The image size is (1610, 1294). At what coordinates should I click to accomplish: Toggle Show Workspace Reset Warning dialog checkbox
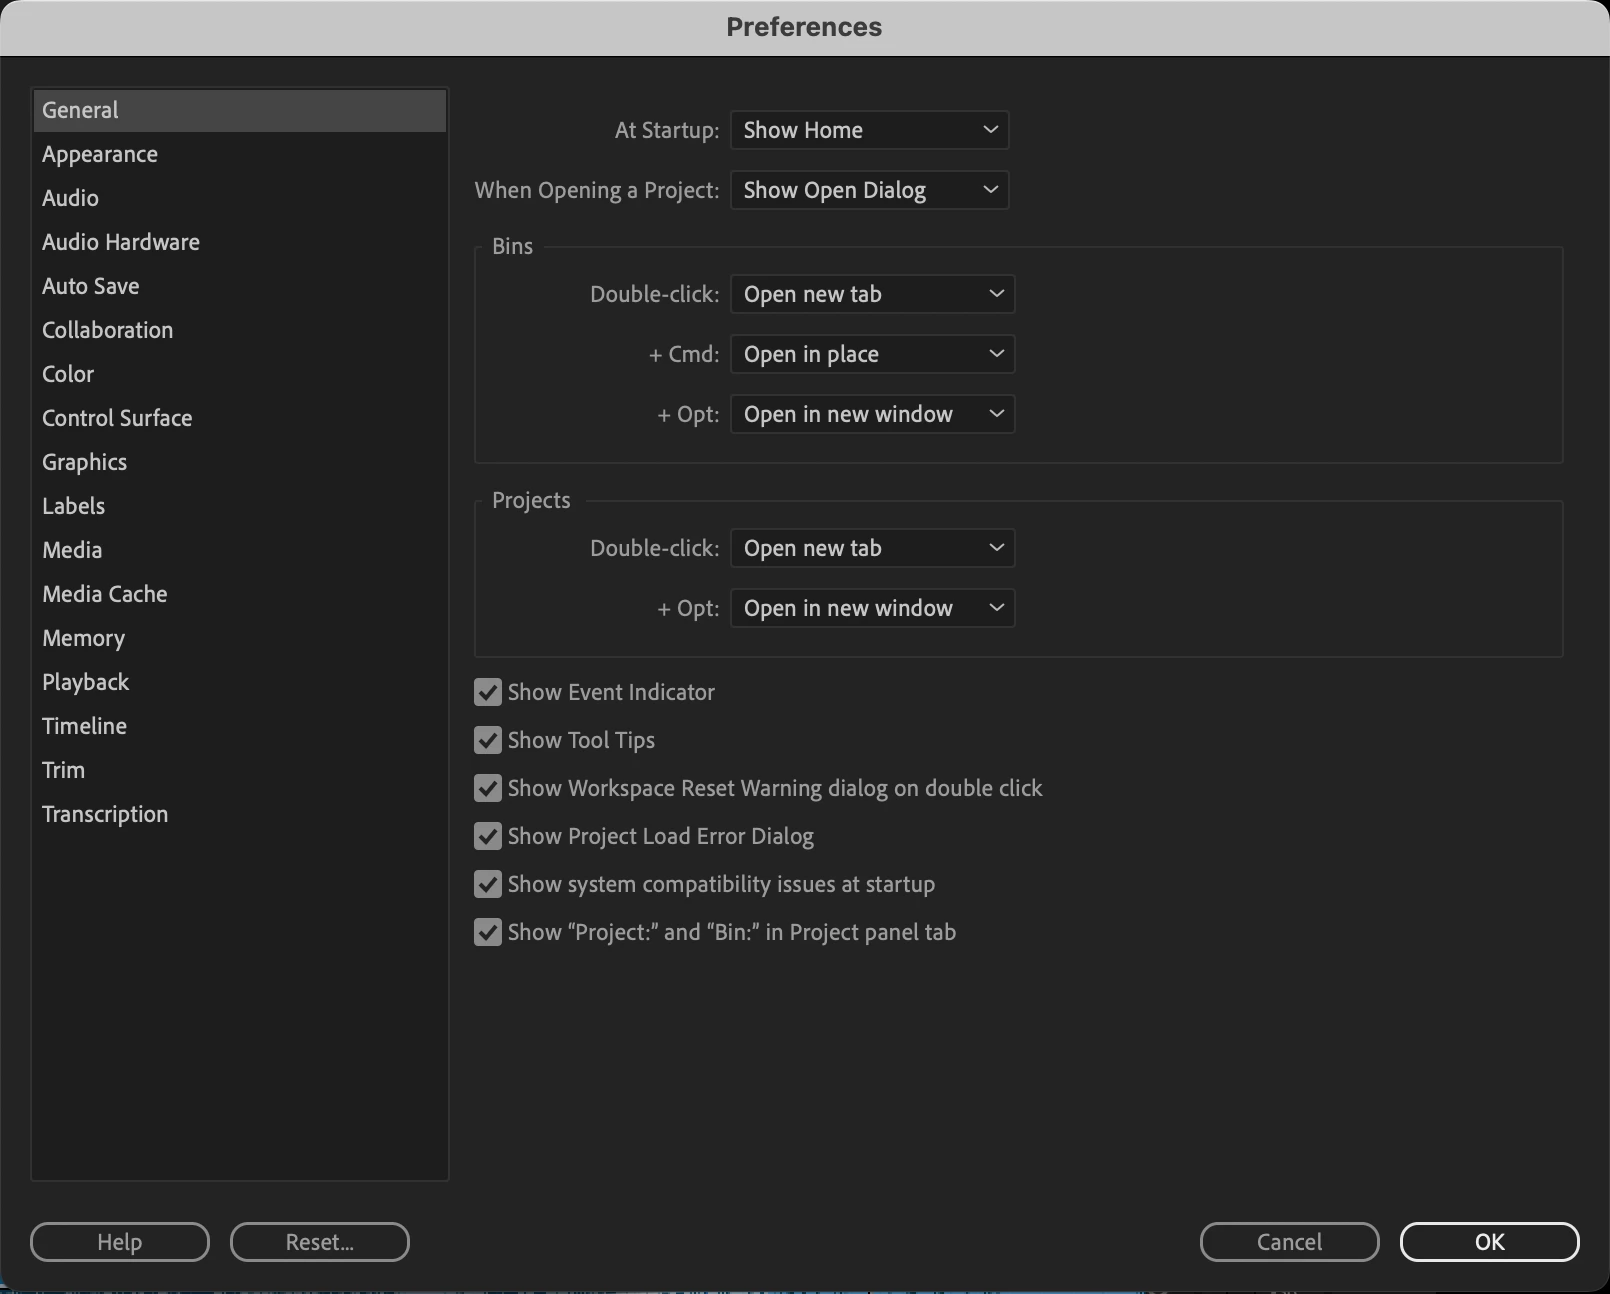(x=488, y=788)
